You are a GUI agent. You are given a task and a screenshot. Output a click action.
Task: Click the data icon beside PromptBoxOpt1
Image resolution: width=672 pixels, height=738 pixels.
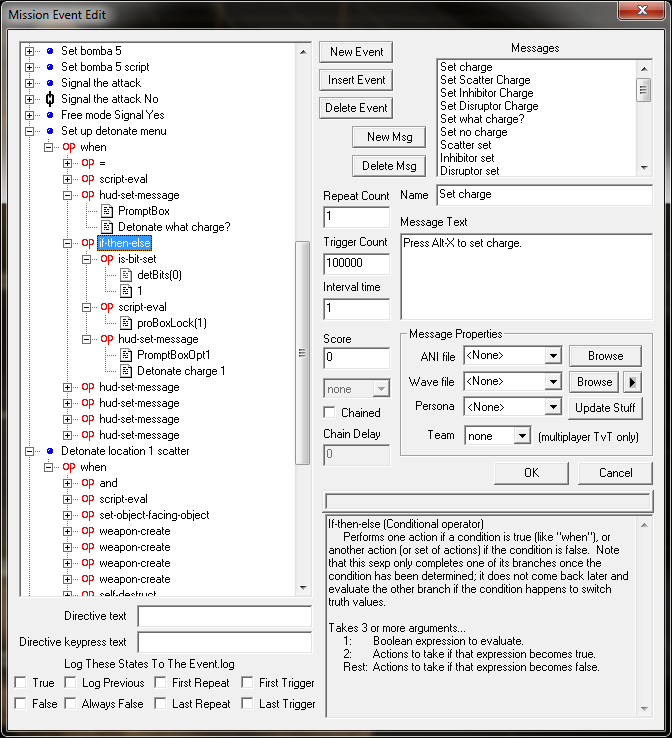pos(126,355)
